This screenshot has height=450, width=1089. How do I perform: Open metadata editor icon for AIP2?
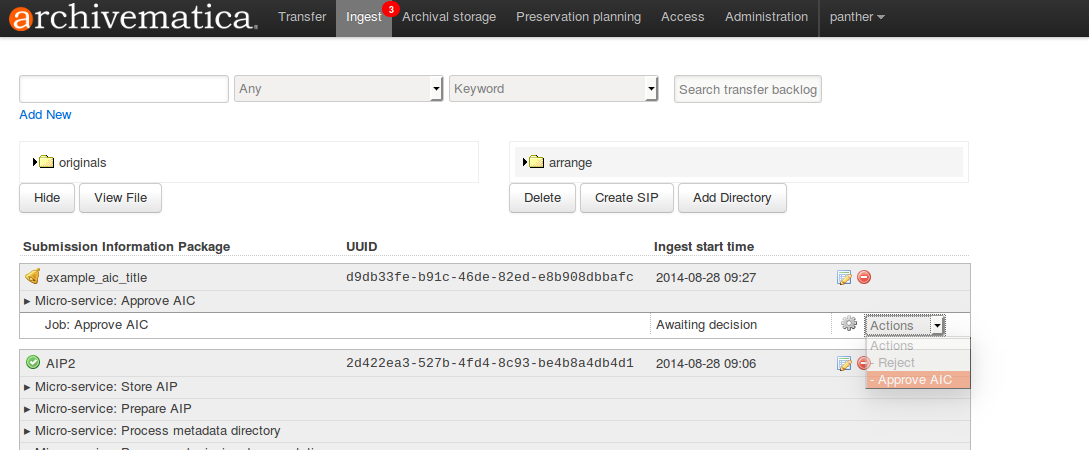[844, 363]
